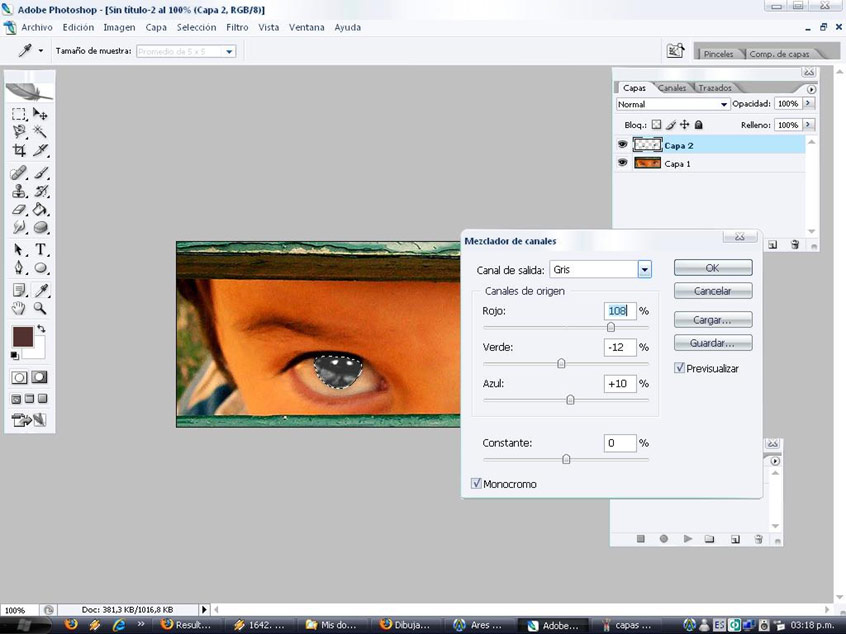The height and width of the screenshot is (634, 846).
Task: Click the Guardar button in Mezclador de canales
Action: tap(712, 342)
